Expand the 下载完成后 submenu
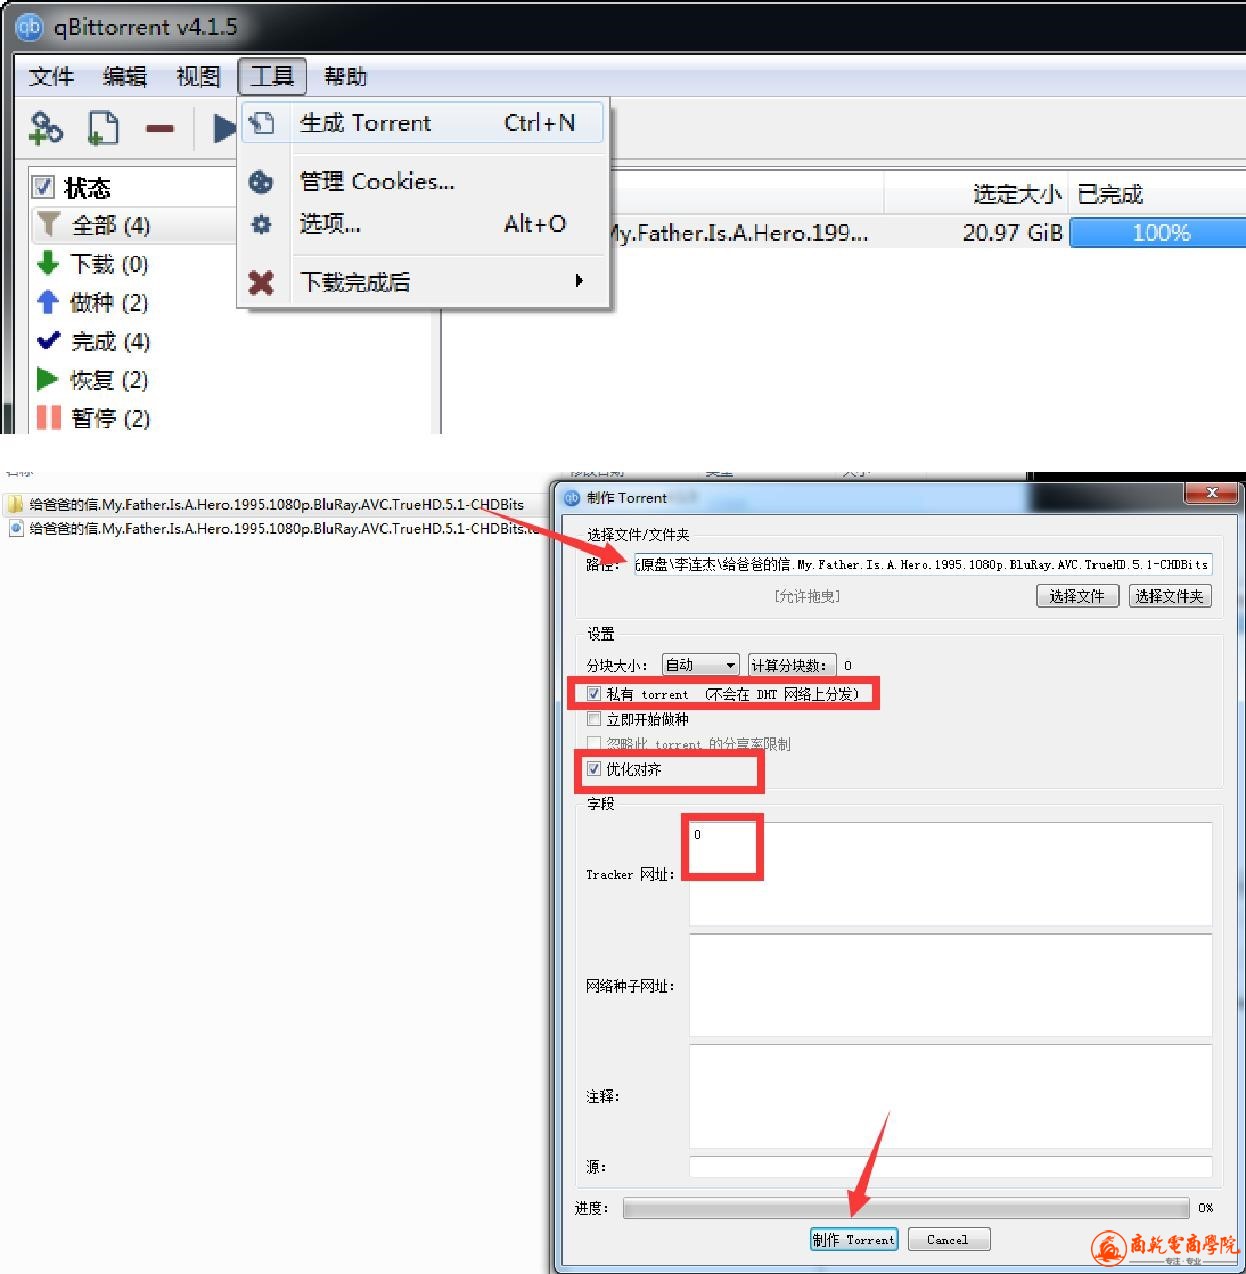 (x=440, y=282)
